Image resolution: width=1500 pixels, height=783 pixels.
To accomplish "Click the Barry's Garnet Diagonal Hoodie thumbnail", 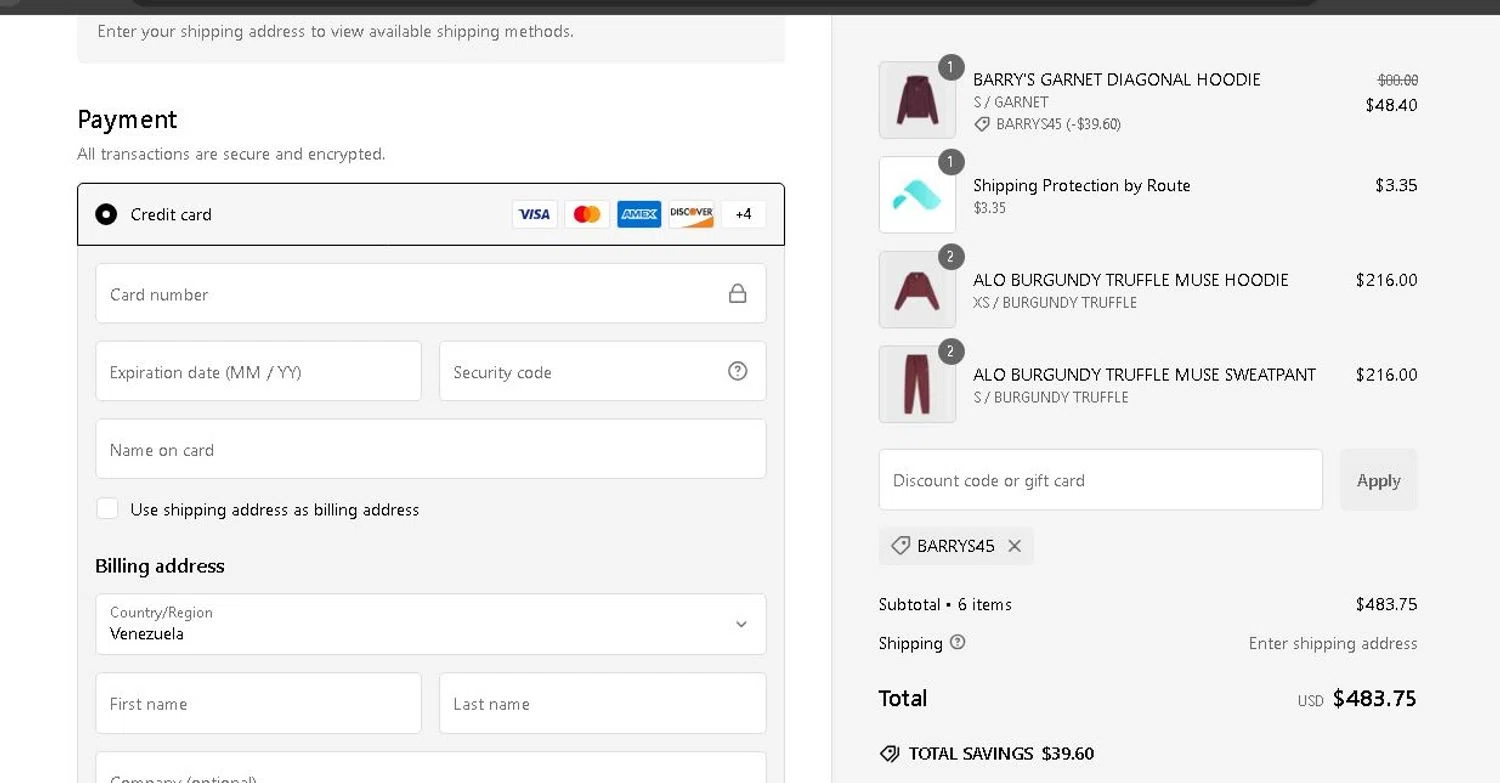I will pyautogui.click(x=917, y=100).
